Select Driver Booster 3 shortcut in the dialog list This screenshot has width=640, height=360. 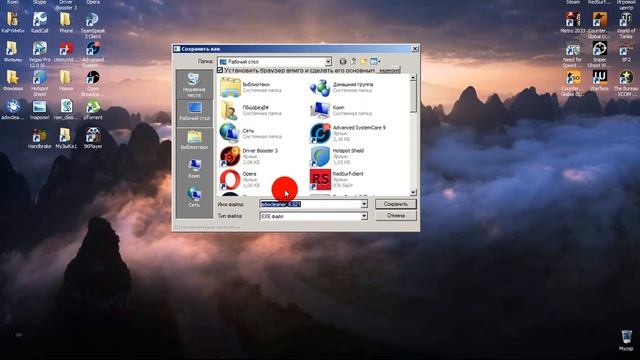pyautogui.click(x=249, y=156)
